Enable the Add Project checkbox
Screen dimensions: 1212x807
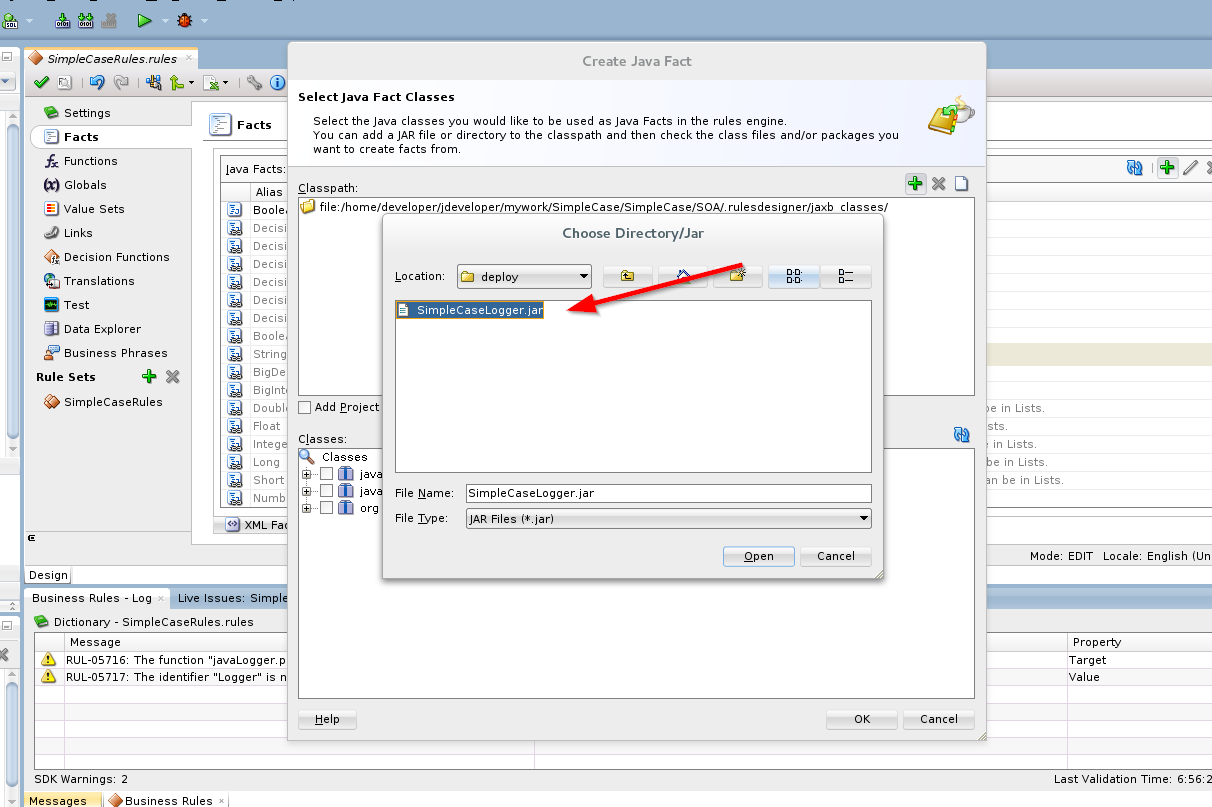click(305, 407)
